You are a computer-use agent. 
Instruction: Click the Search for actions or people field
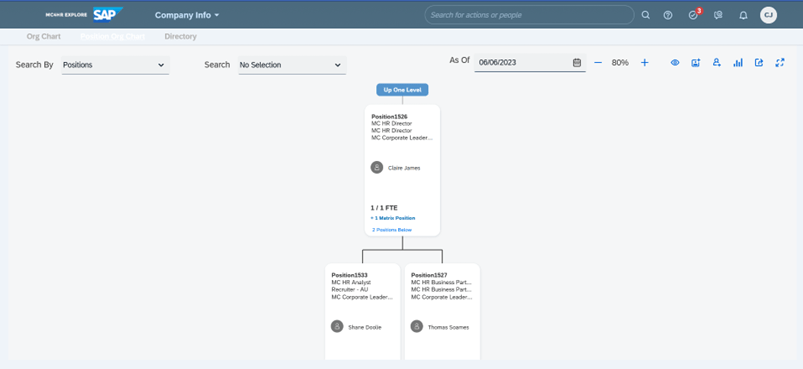click(530, 15)
